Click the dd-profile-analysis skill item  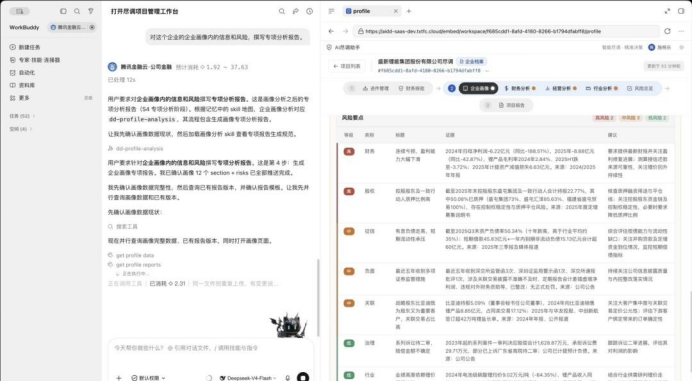pyautogui.click(x=136, y=149)
